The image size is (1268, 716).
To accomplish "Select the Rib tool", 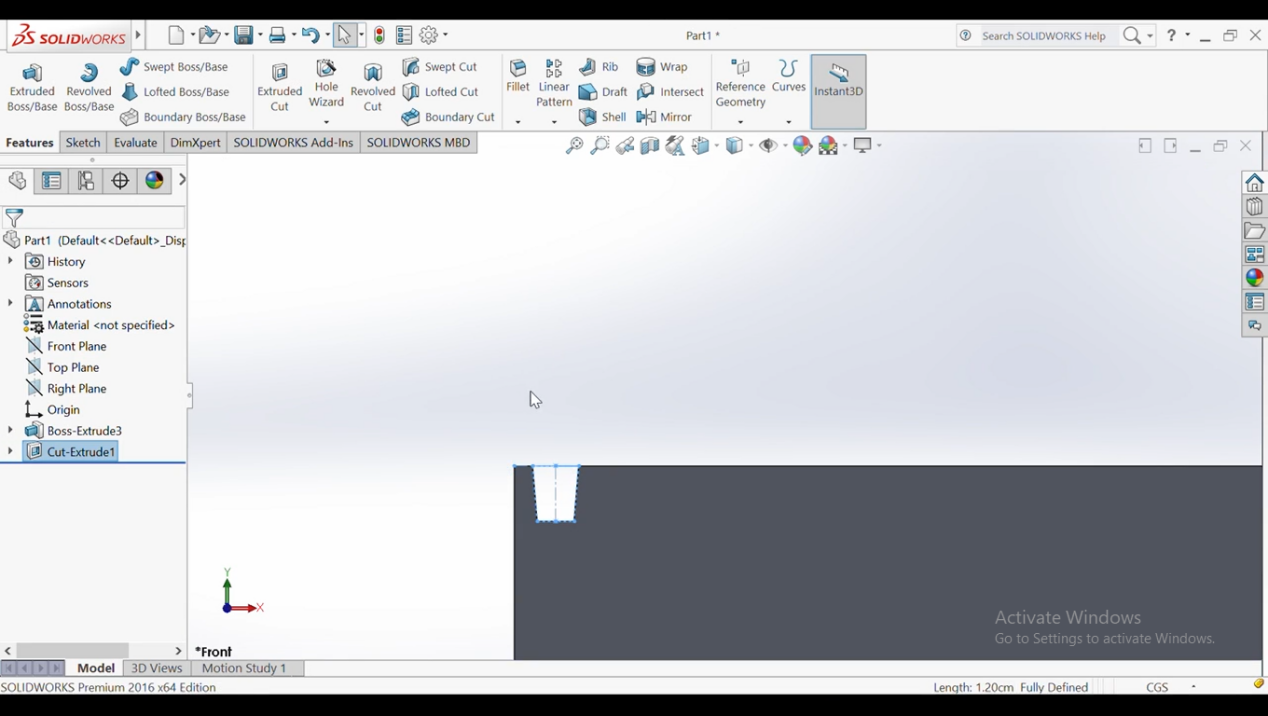I will (599, 67).
